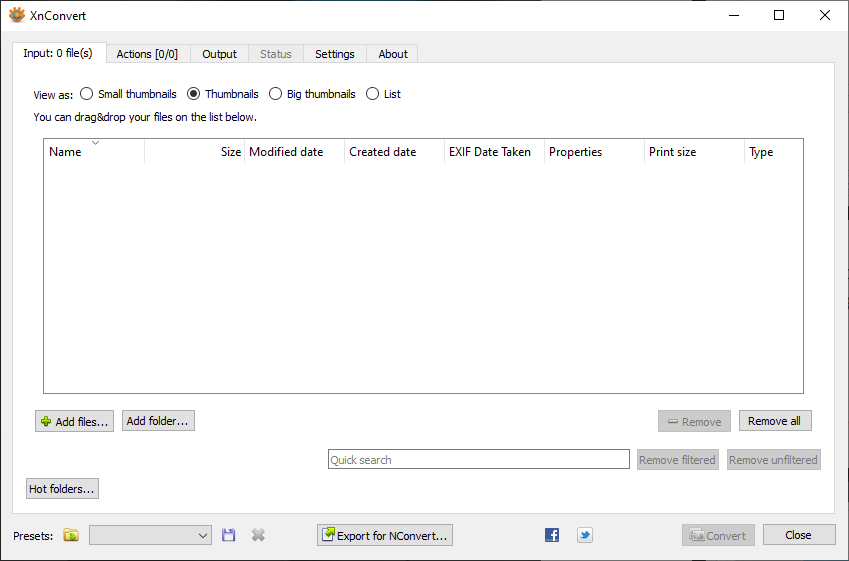Sort by Name column header
Screen dimensions: 849x561
click(94, 152)
